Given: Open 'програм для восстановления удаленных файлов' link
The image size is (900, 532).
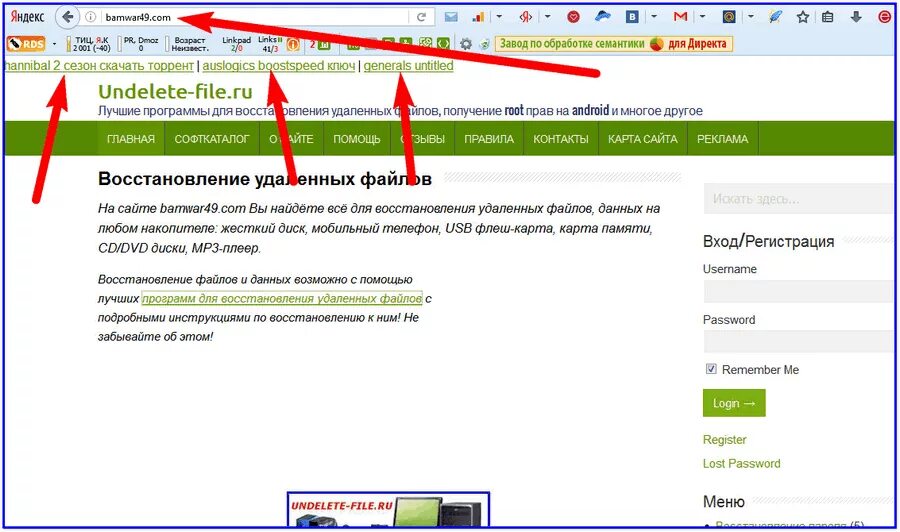Looking at the screenshot, I should pos(282,298).
